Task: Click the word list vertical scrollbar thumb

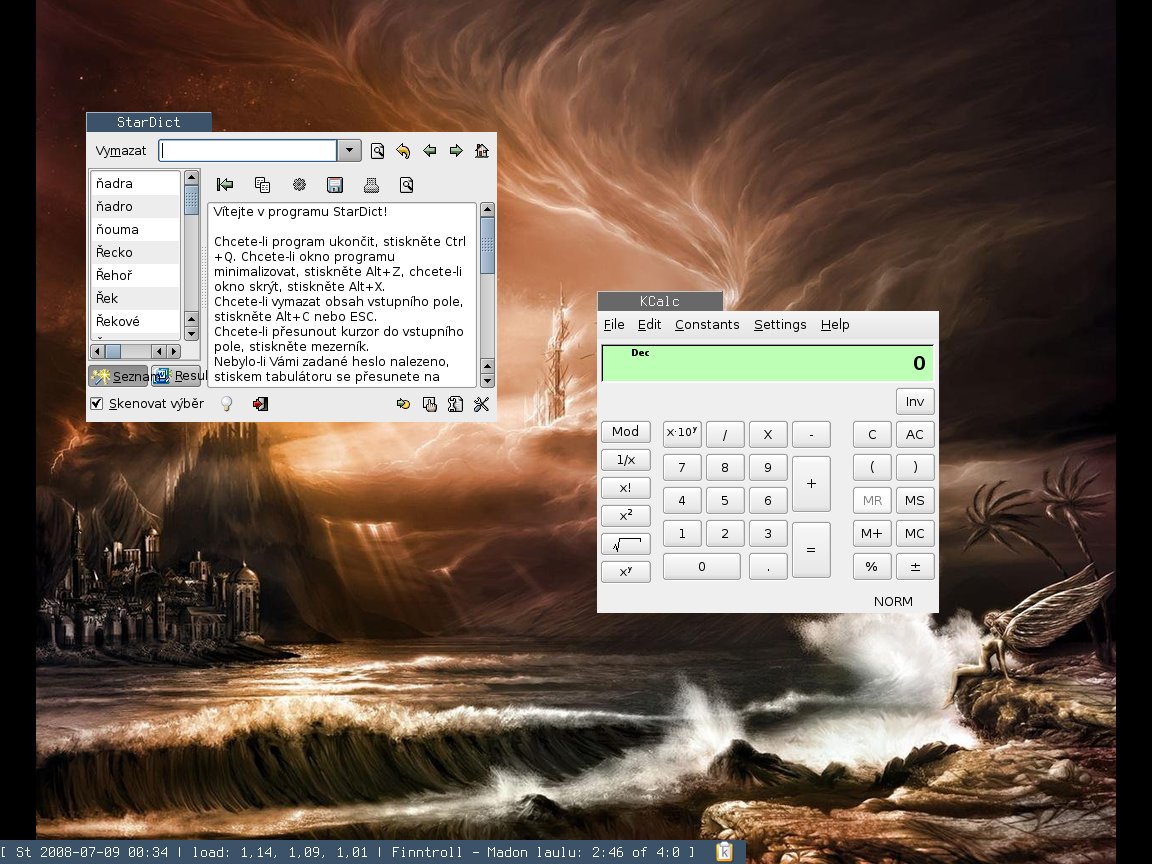Action: pos(192,200)
